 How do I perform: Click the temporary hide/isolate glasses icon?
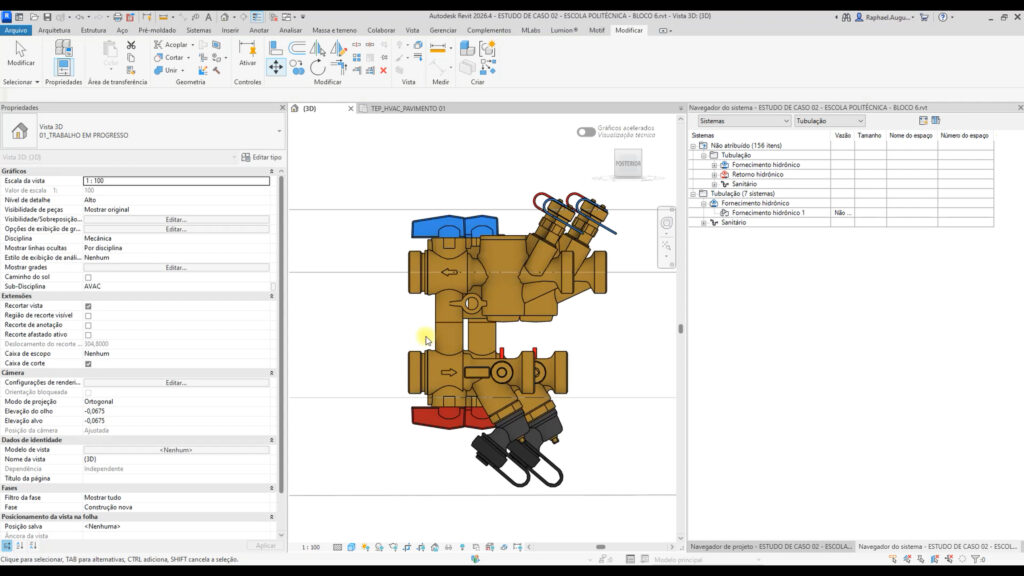(x=448, y=547)
